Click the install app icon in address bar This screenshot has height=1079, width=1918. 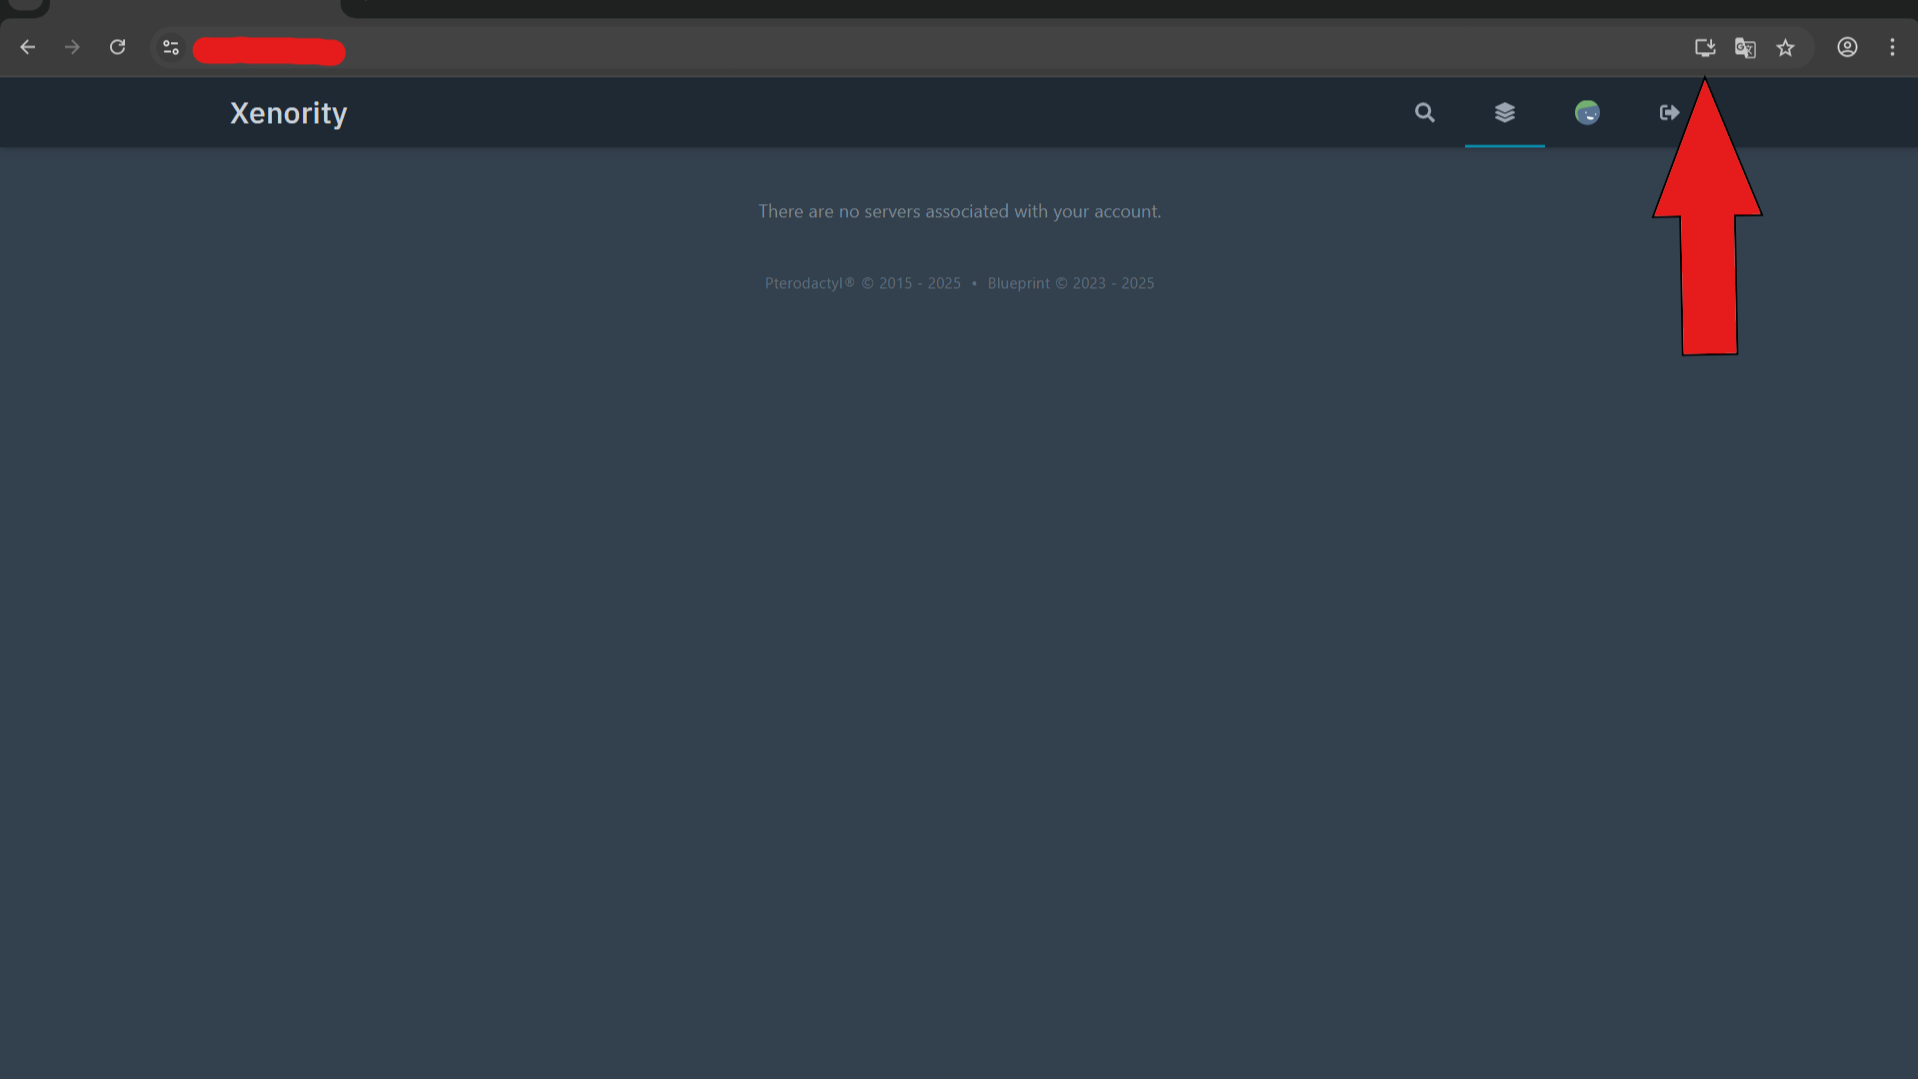(x=1705, y=48)
